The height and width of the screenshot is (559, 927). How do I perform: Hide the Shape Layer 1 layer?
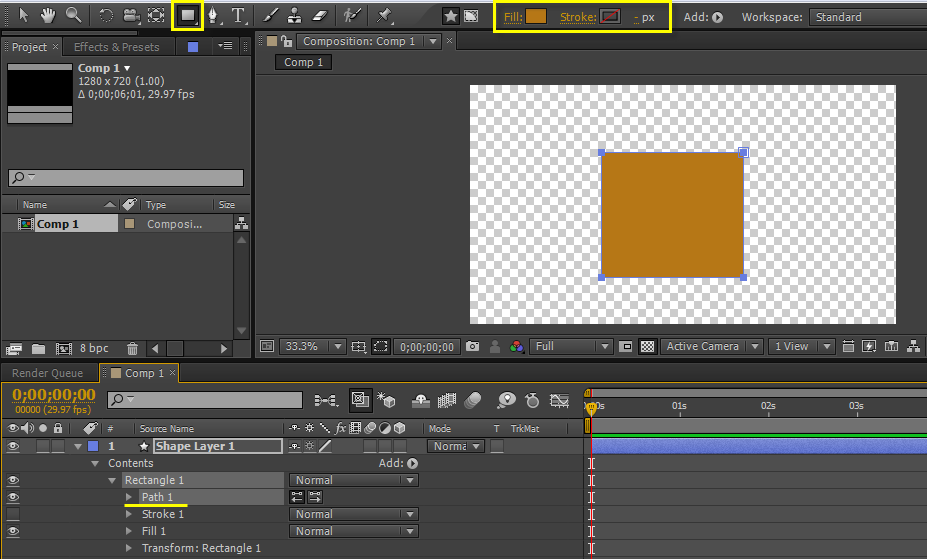(13, 446)
